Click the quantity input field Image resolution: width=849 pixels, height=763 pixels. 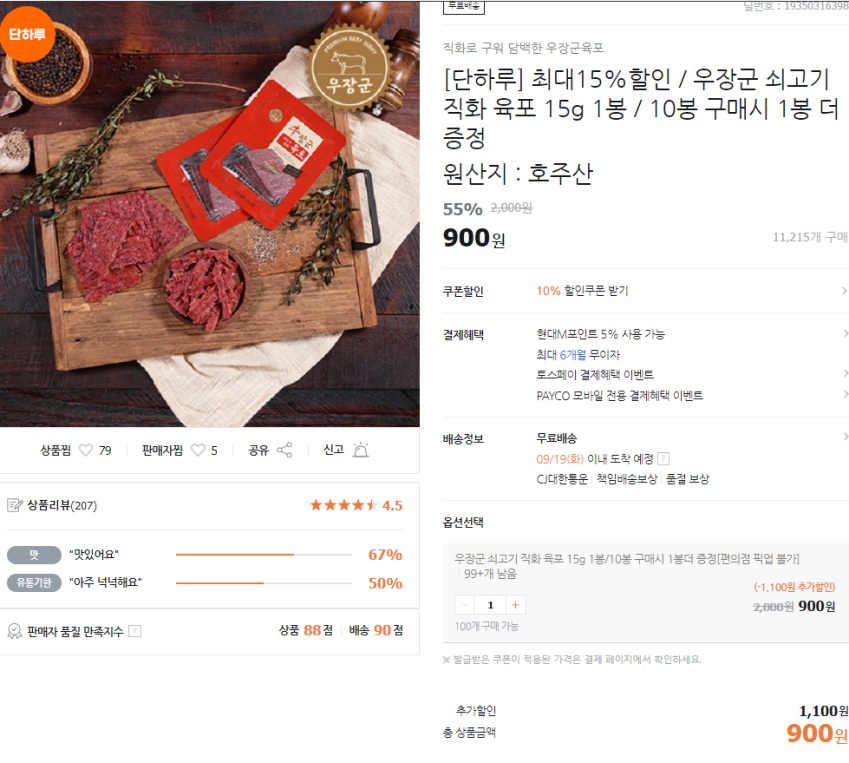tap(491, 605)
